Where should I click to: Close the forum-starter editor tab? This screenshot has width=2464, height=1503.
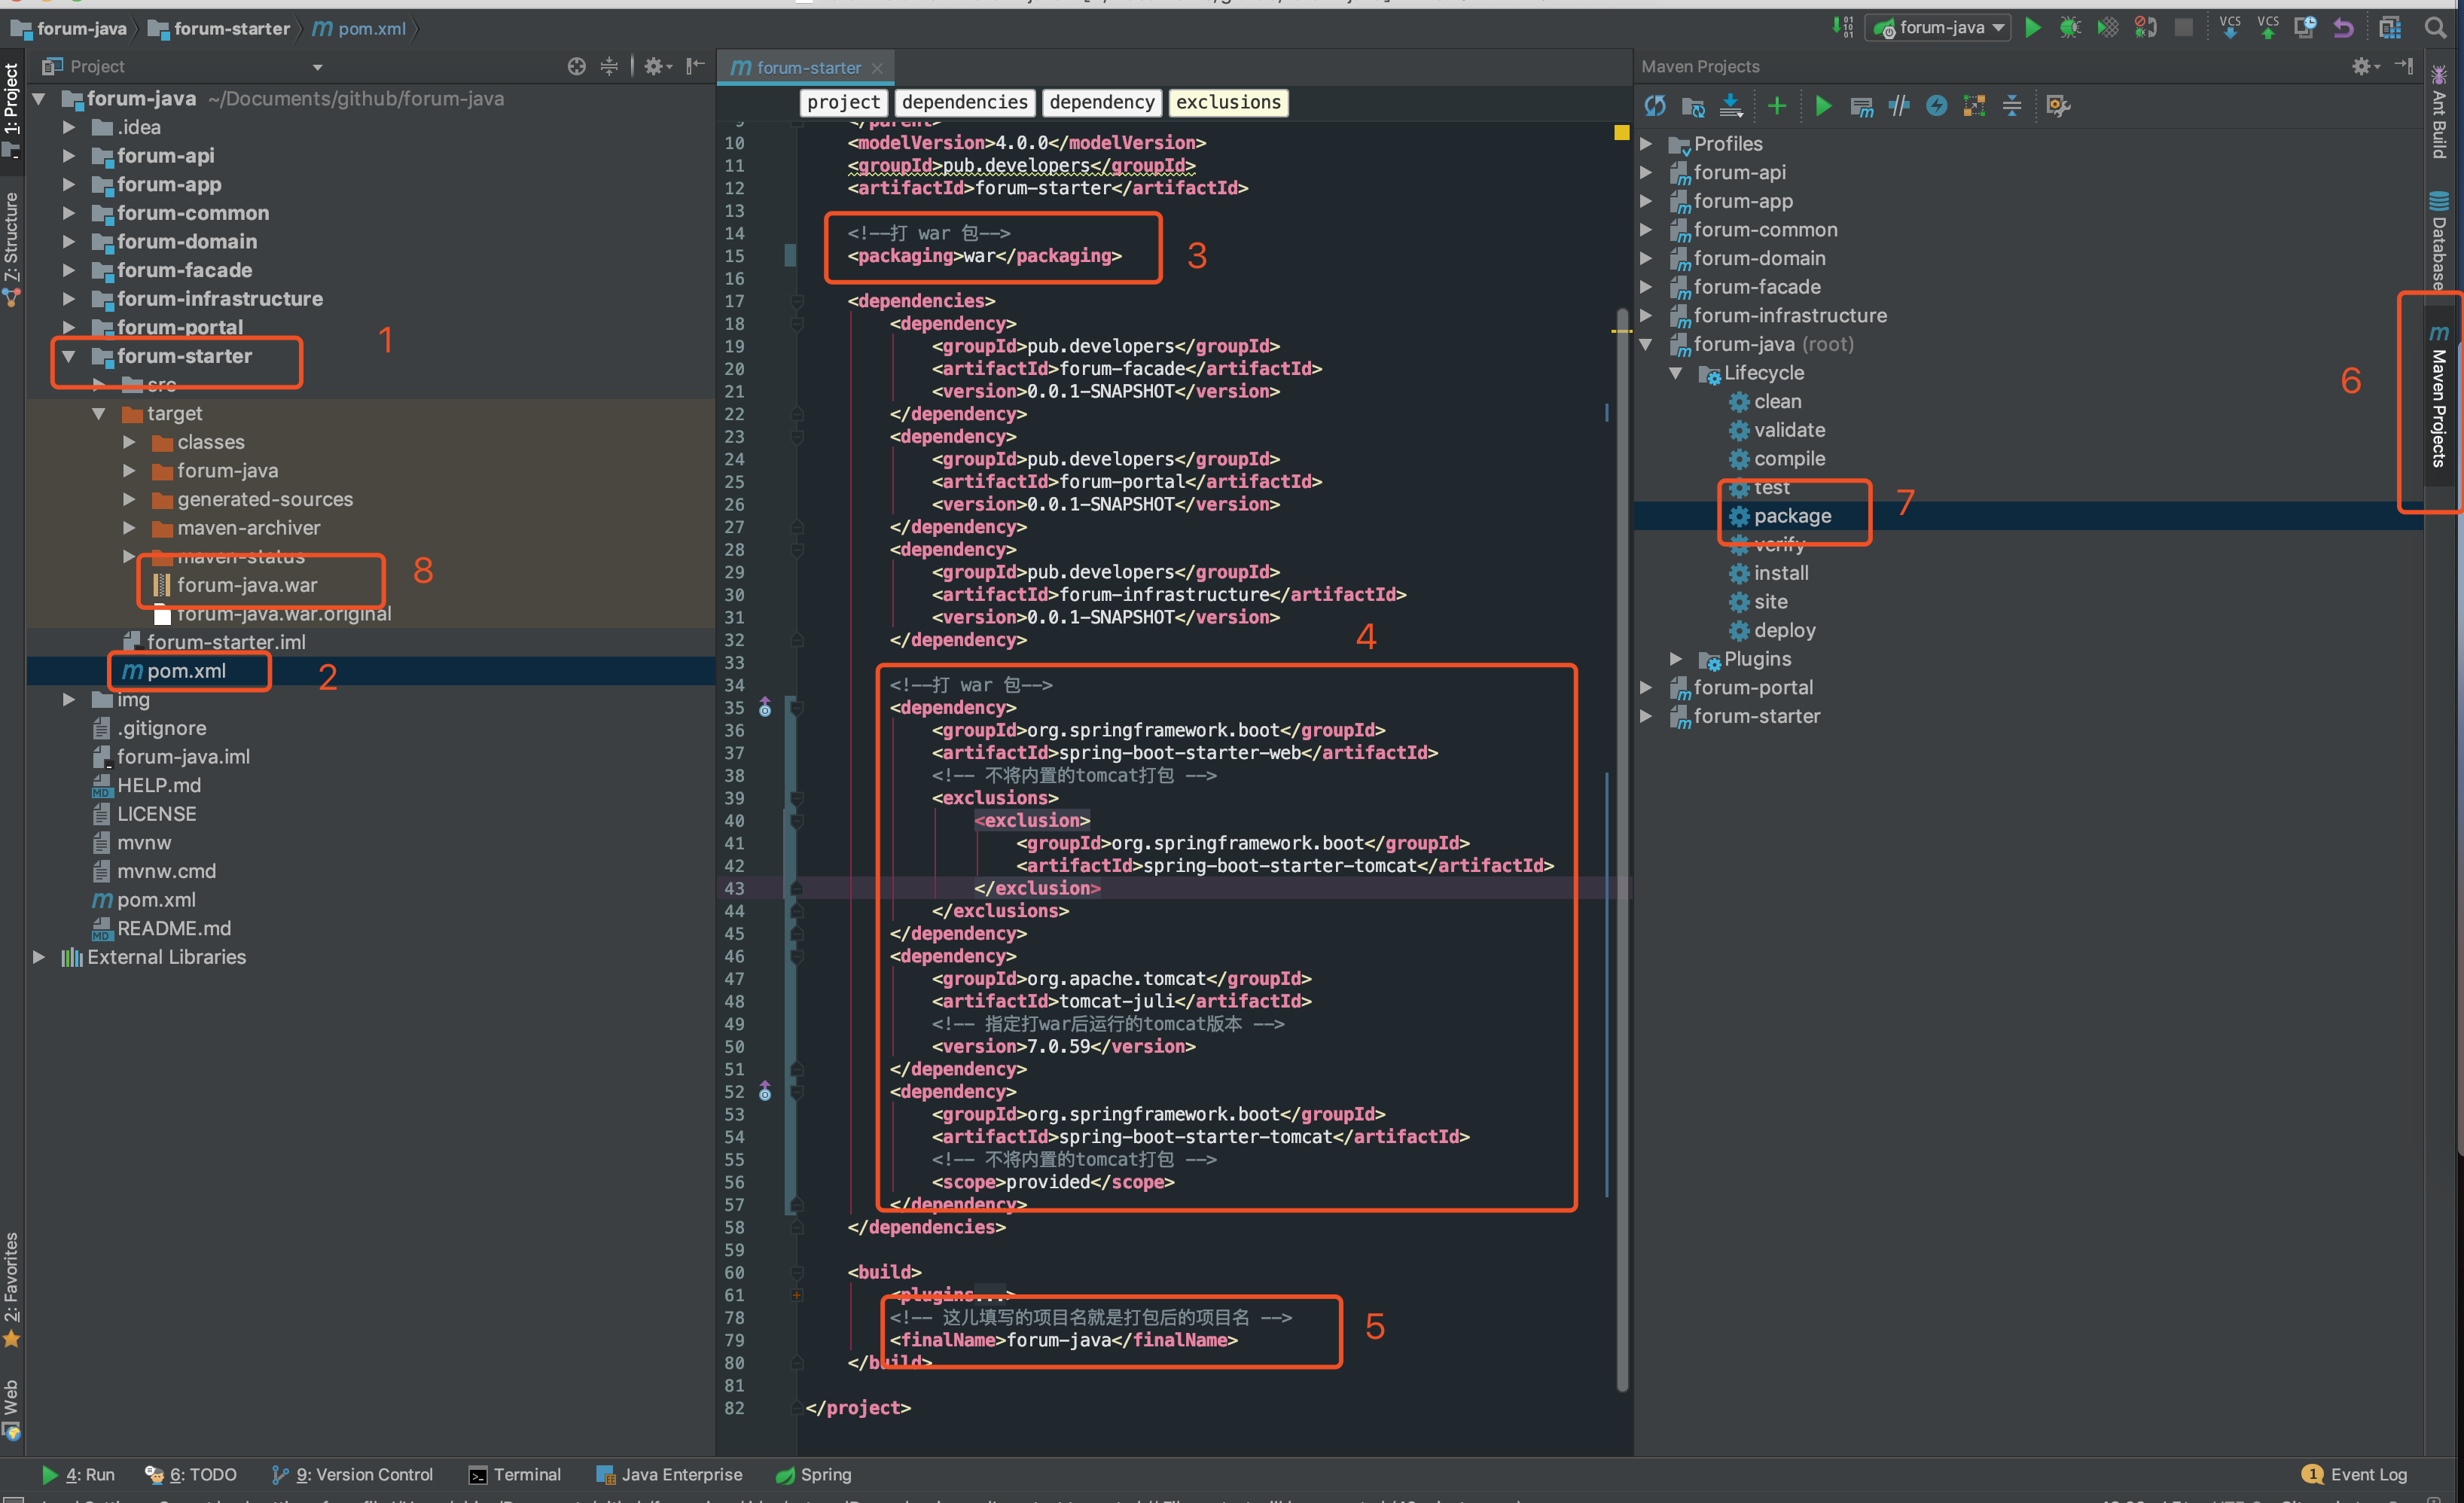click(x=877, y=68)
